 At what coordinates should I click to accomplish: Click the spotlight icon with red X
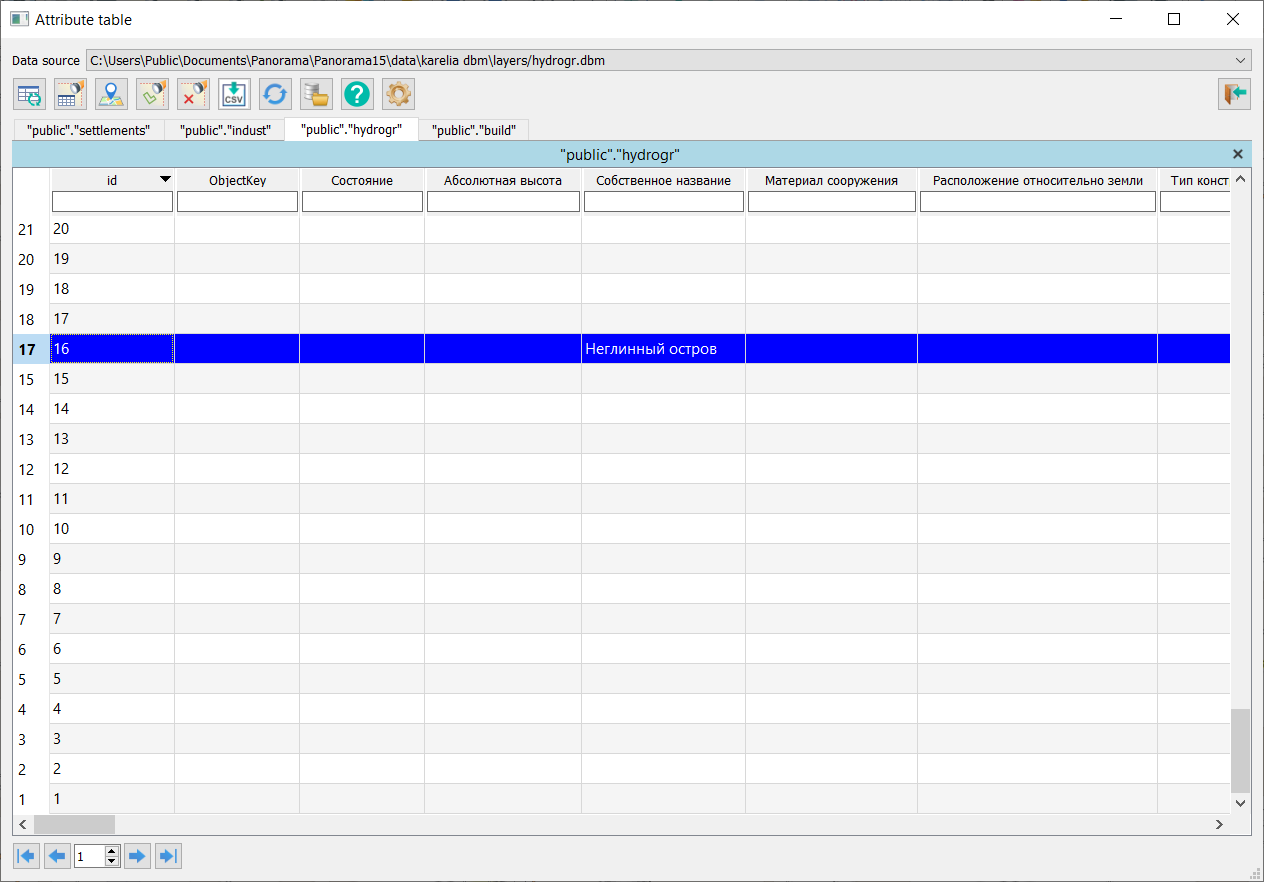pos(193,95)
